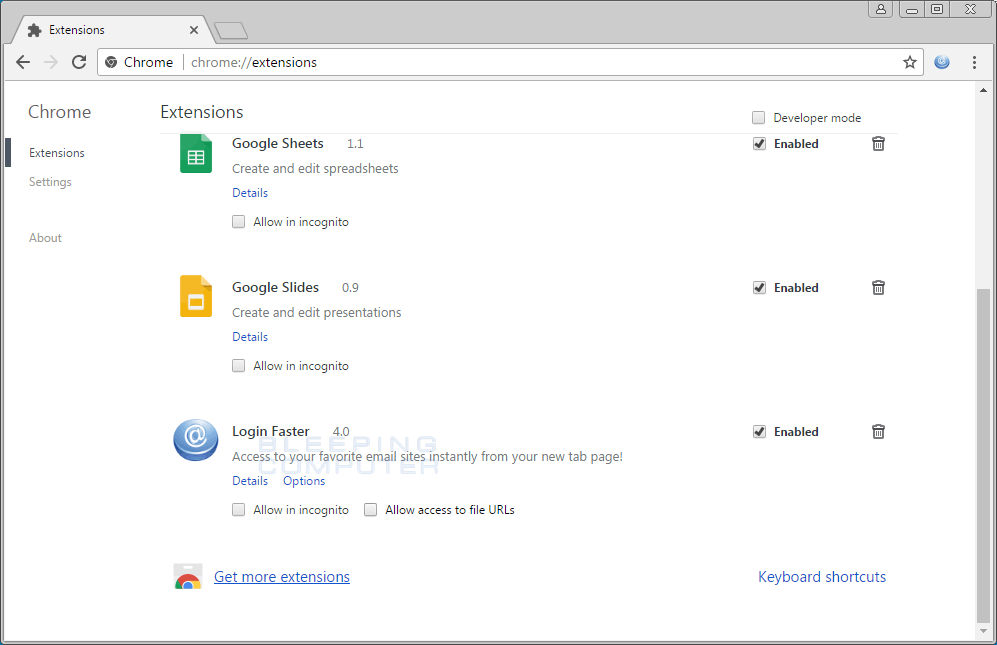
Task: Enable Developer mode
Action: (x=758, y=117)
